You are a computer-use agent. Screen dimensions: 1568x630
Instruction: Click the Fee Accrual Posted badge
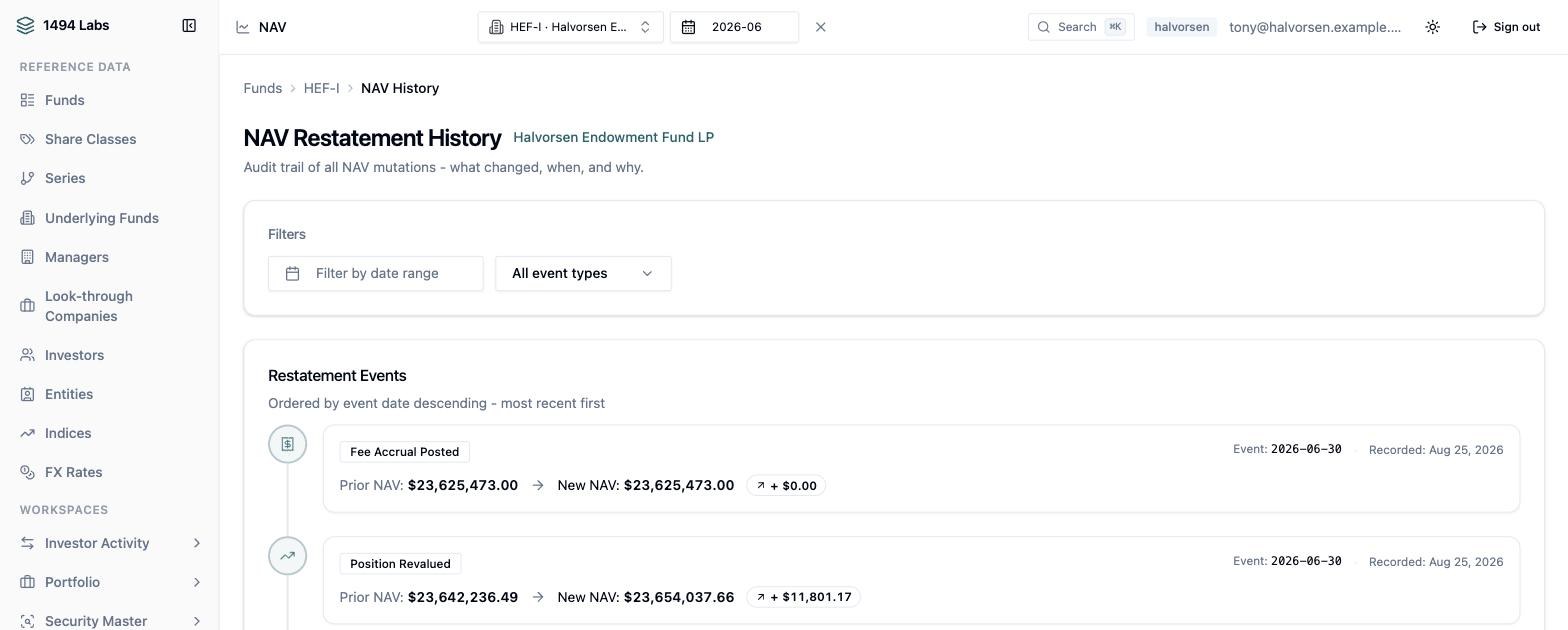[x=404, y=452]
